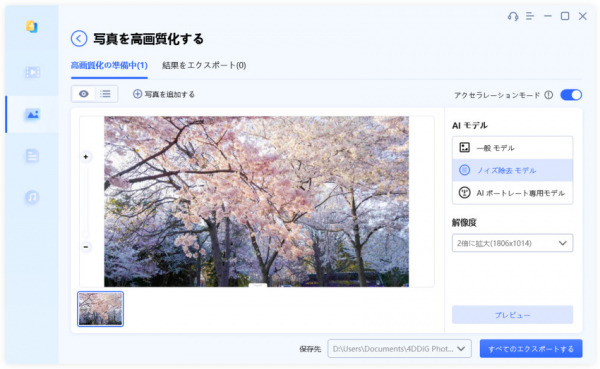The height and width of the screenshot is (369, 600).
Task: Expand the 解像度 dropdown 2倍に拡大
Action: [512, 243]
